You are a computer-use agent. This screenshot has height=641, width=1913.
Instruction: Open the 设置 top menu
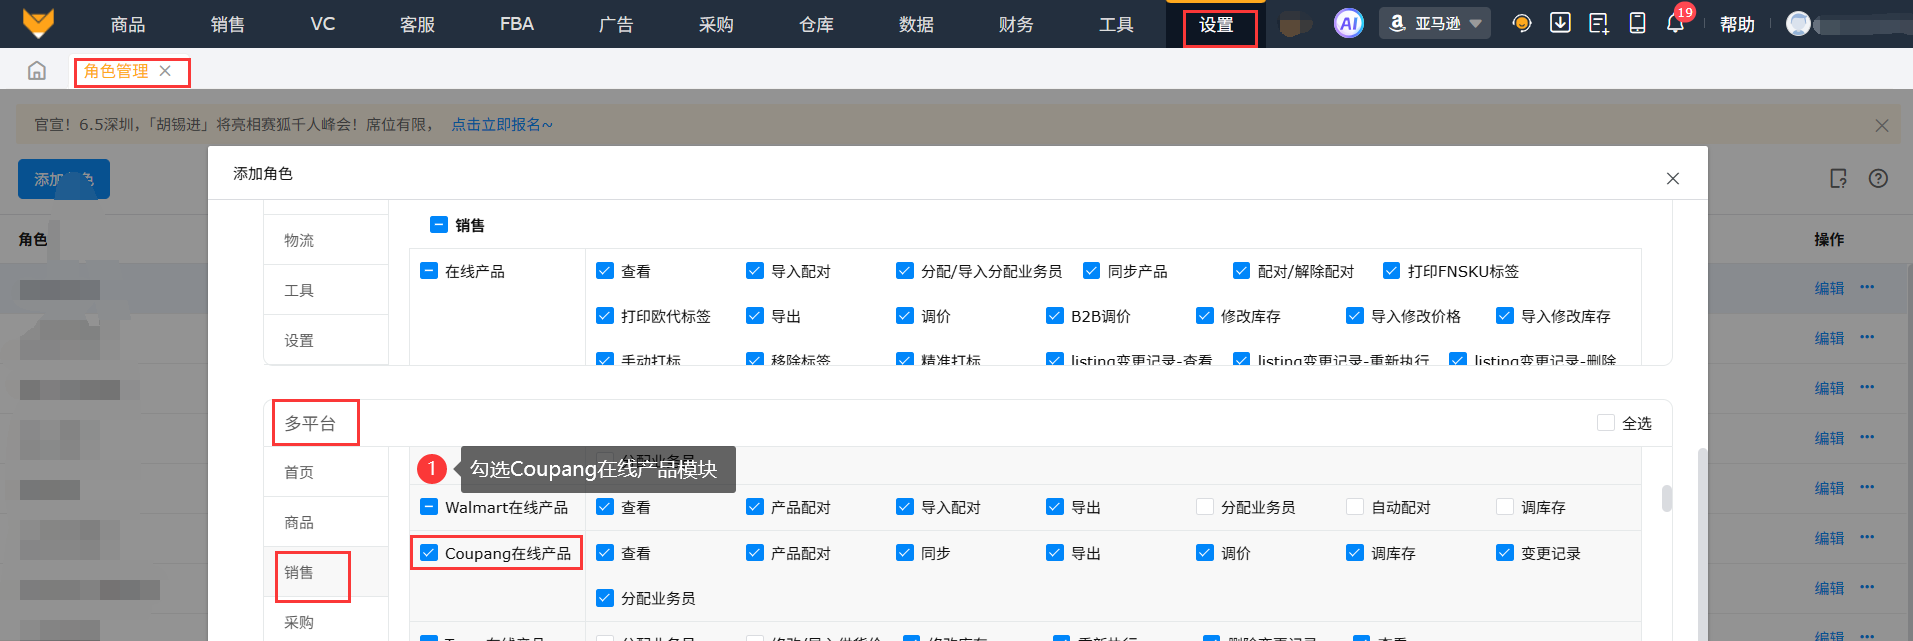coord(1216,25)
